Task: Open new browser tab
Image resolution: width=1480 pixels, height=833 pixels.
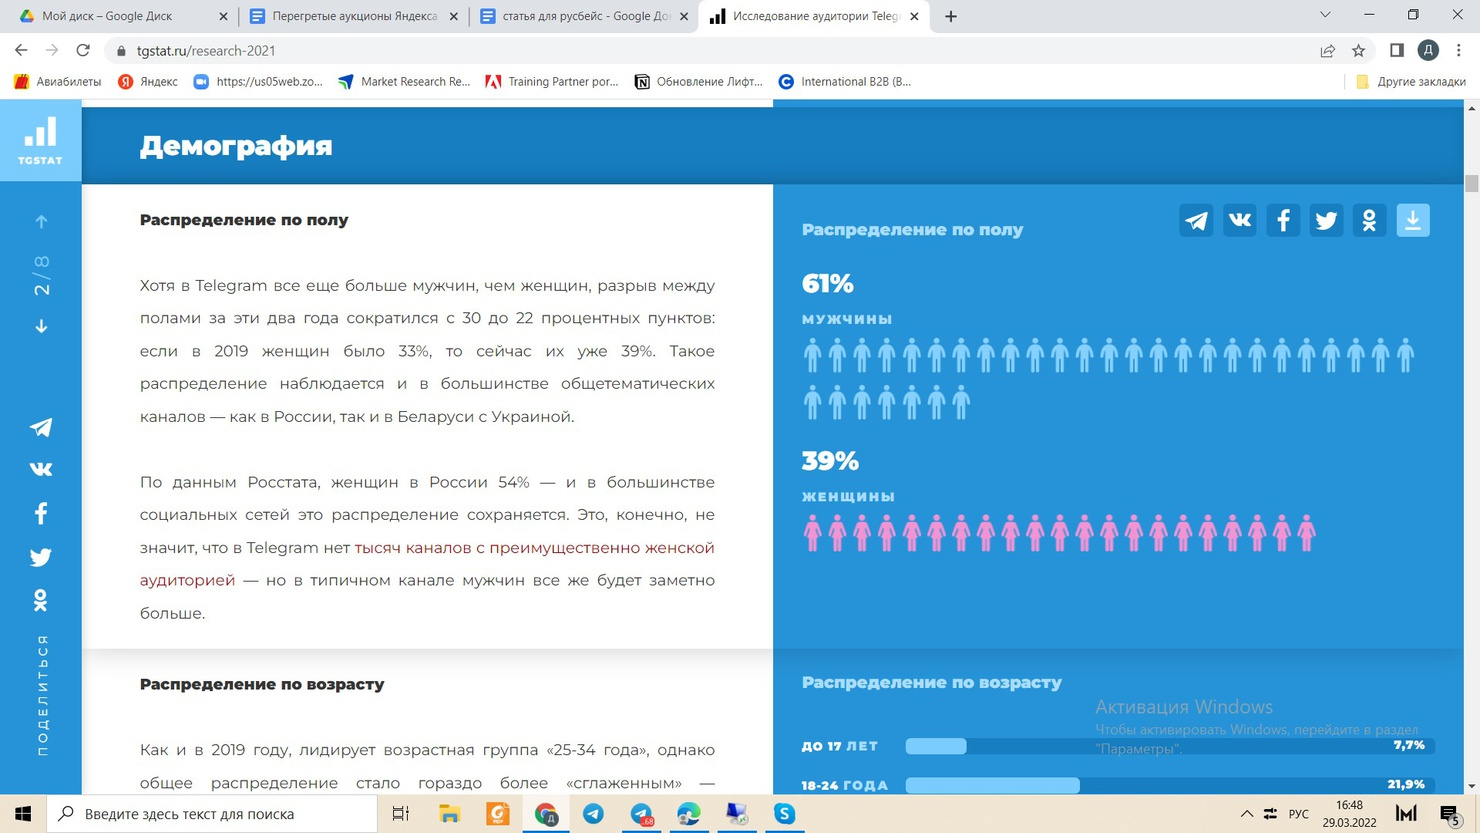Action: coord(951,16)
